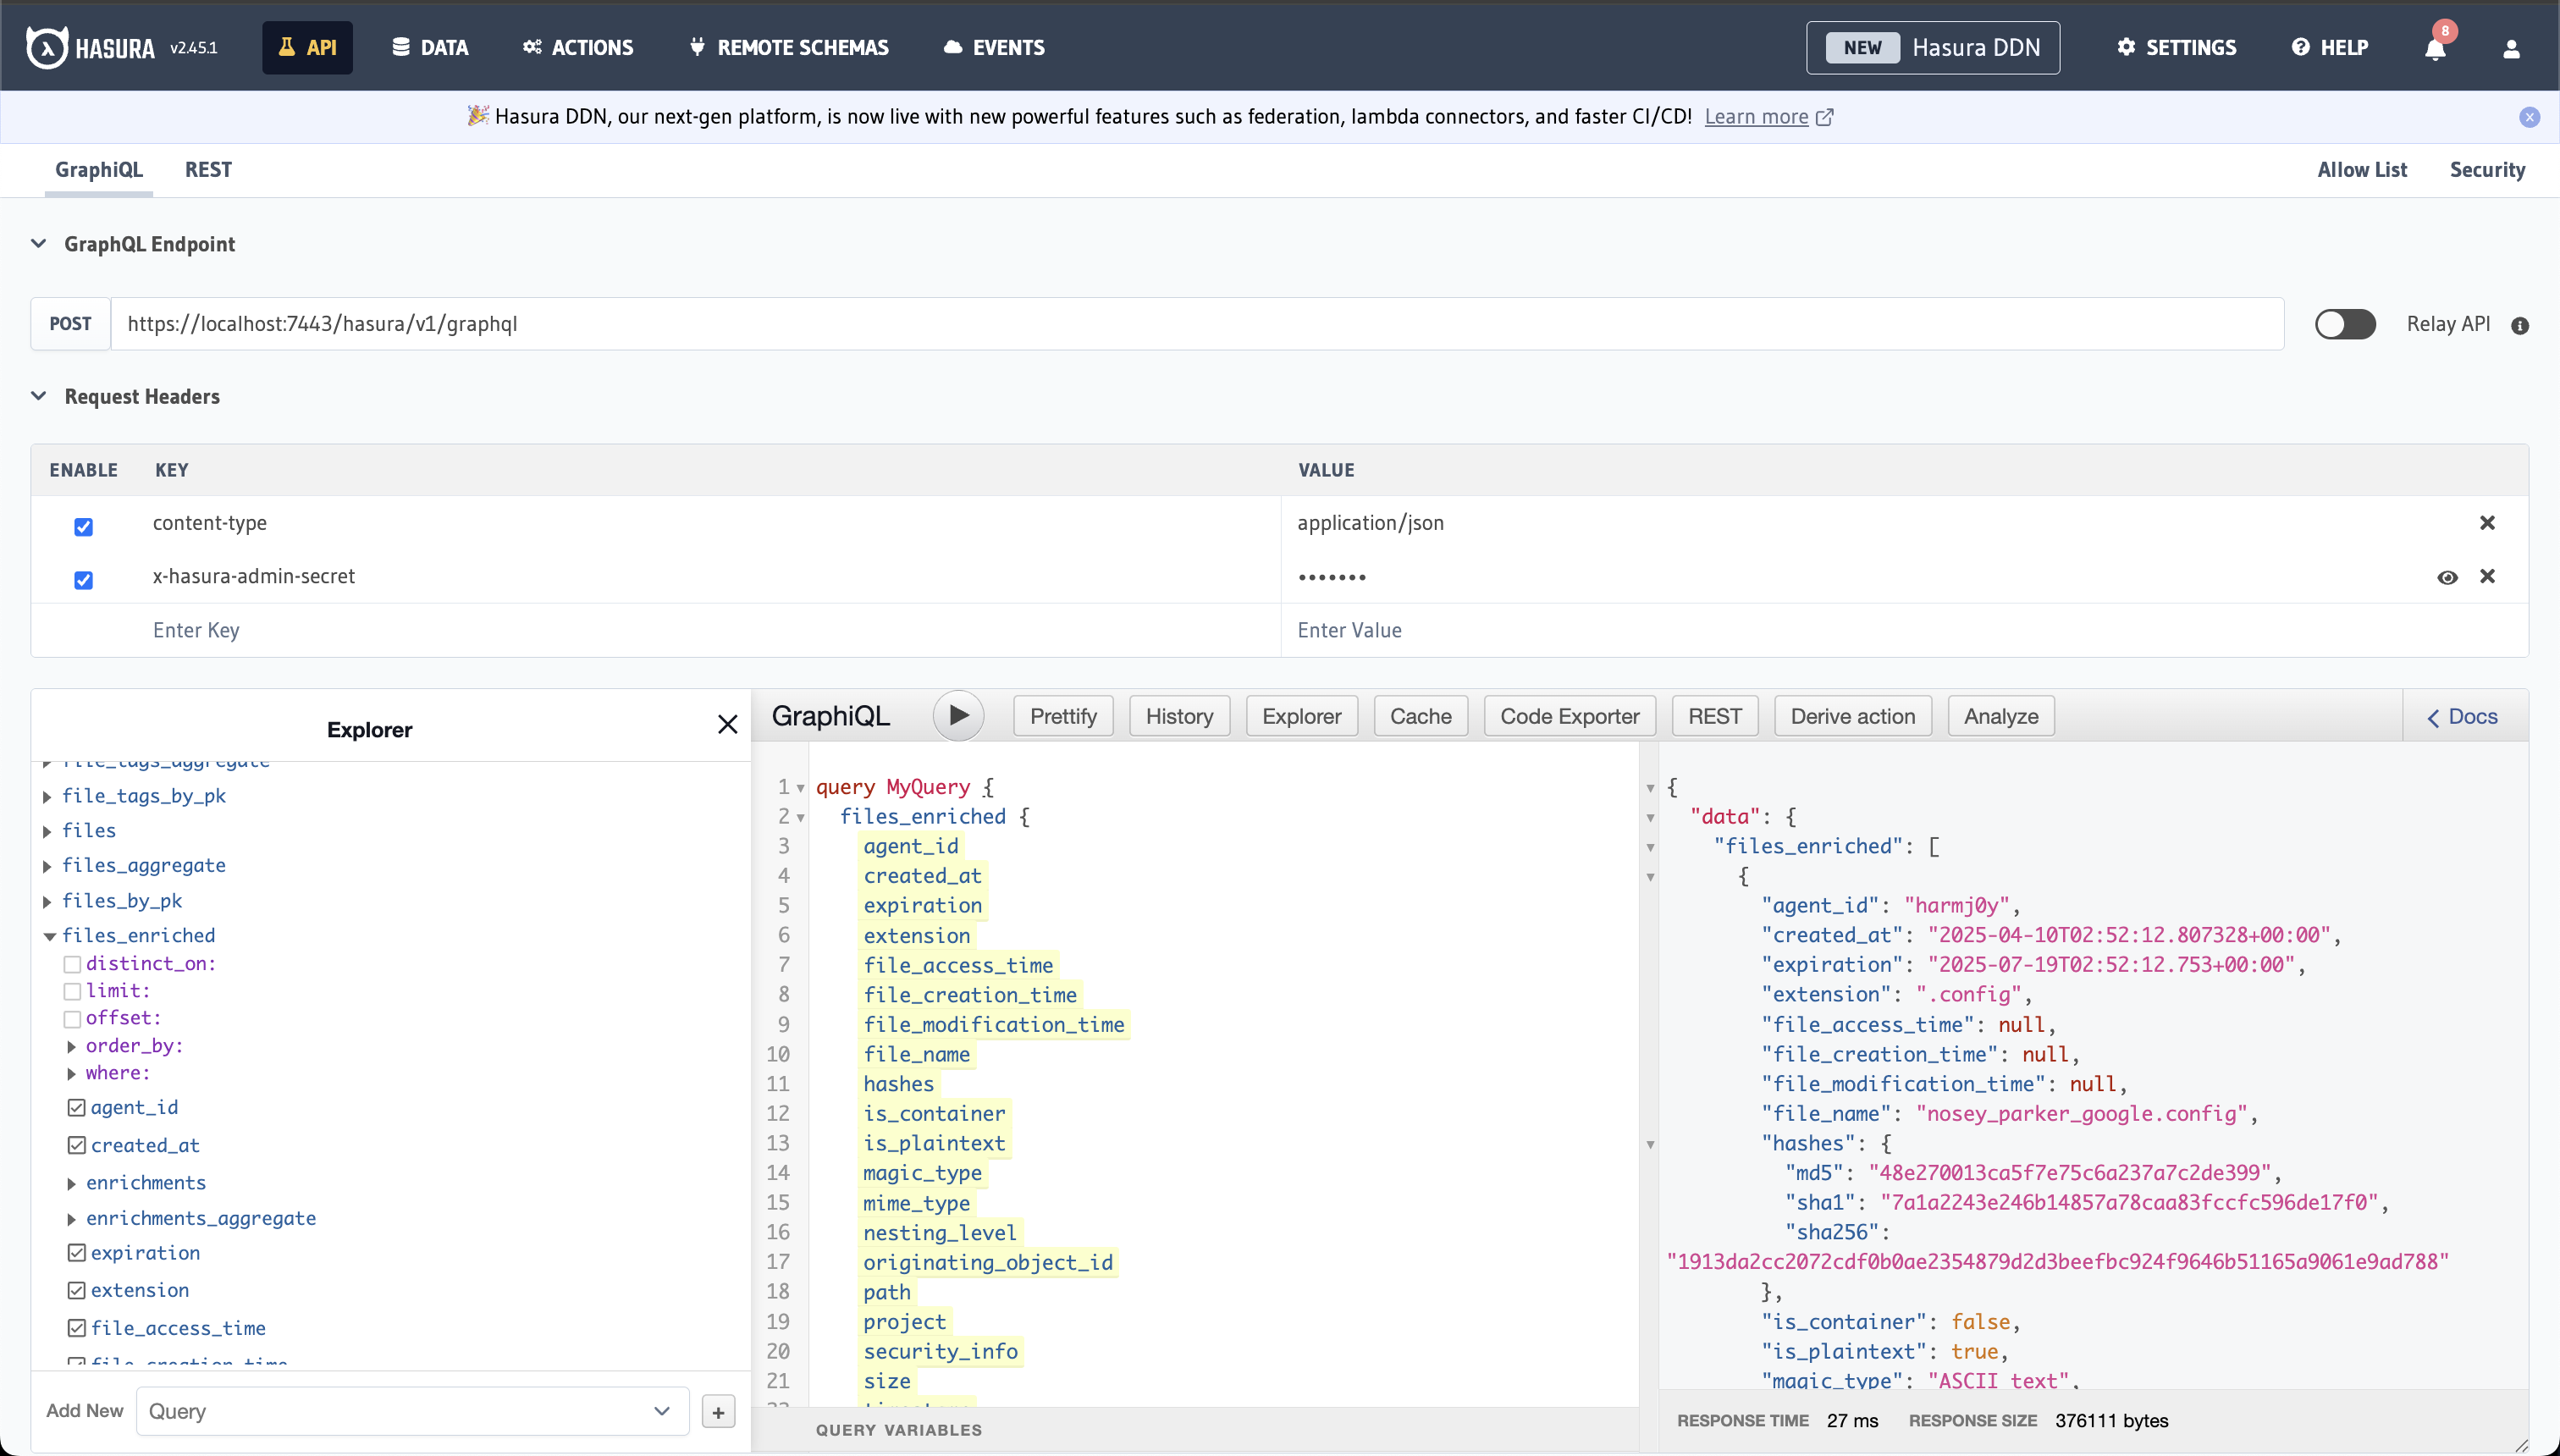
Task: Click the Relay API info icon
Action: click(x=2520, y=325)
